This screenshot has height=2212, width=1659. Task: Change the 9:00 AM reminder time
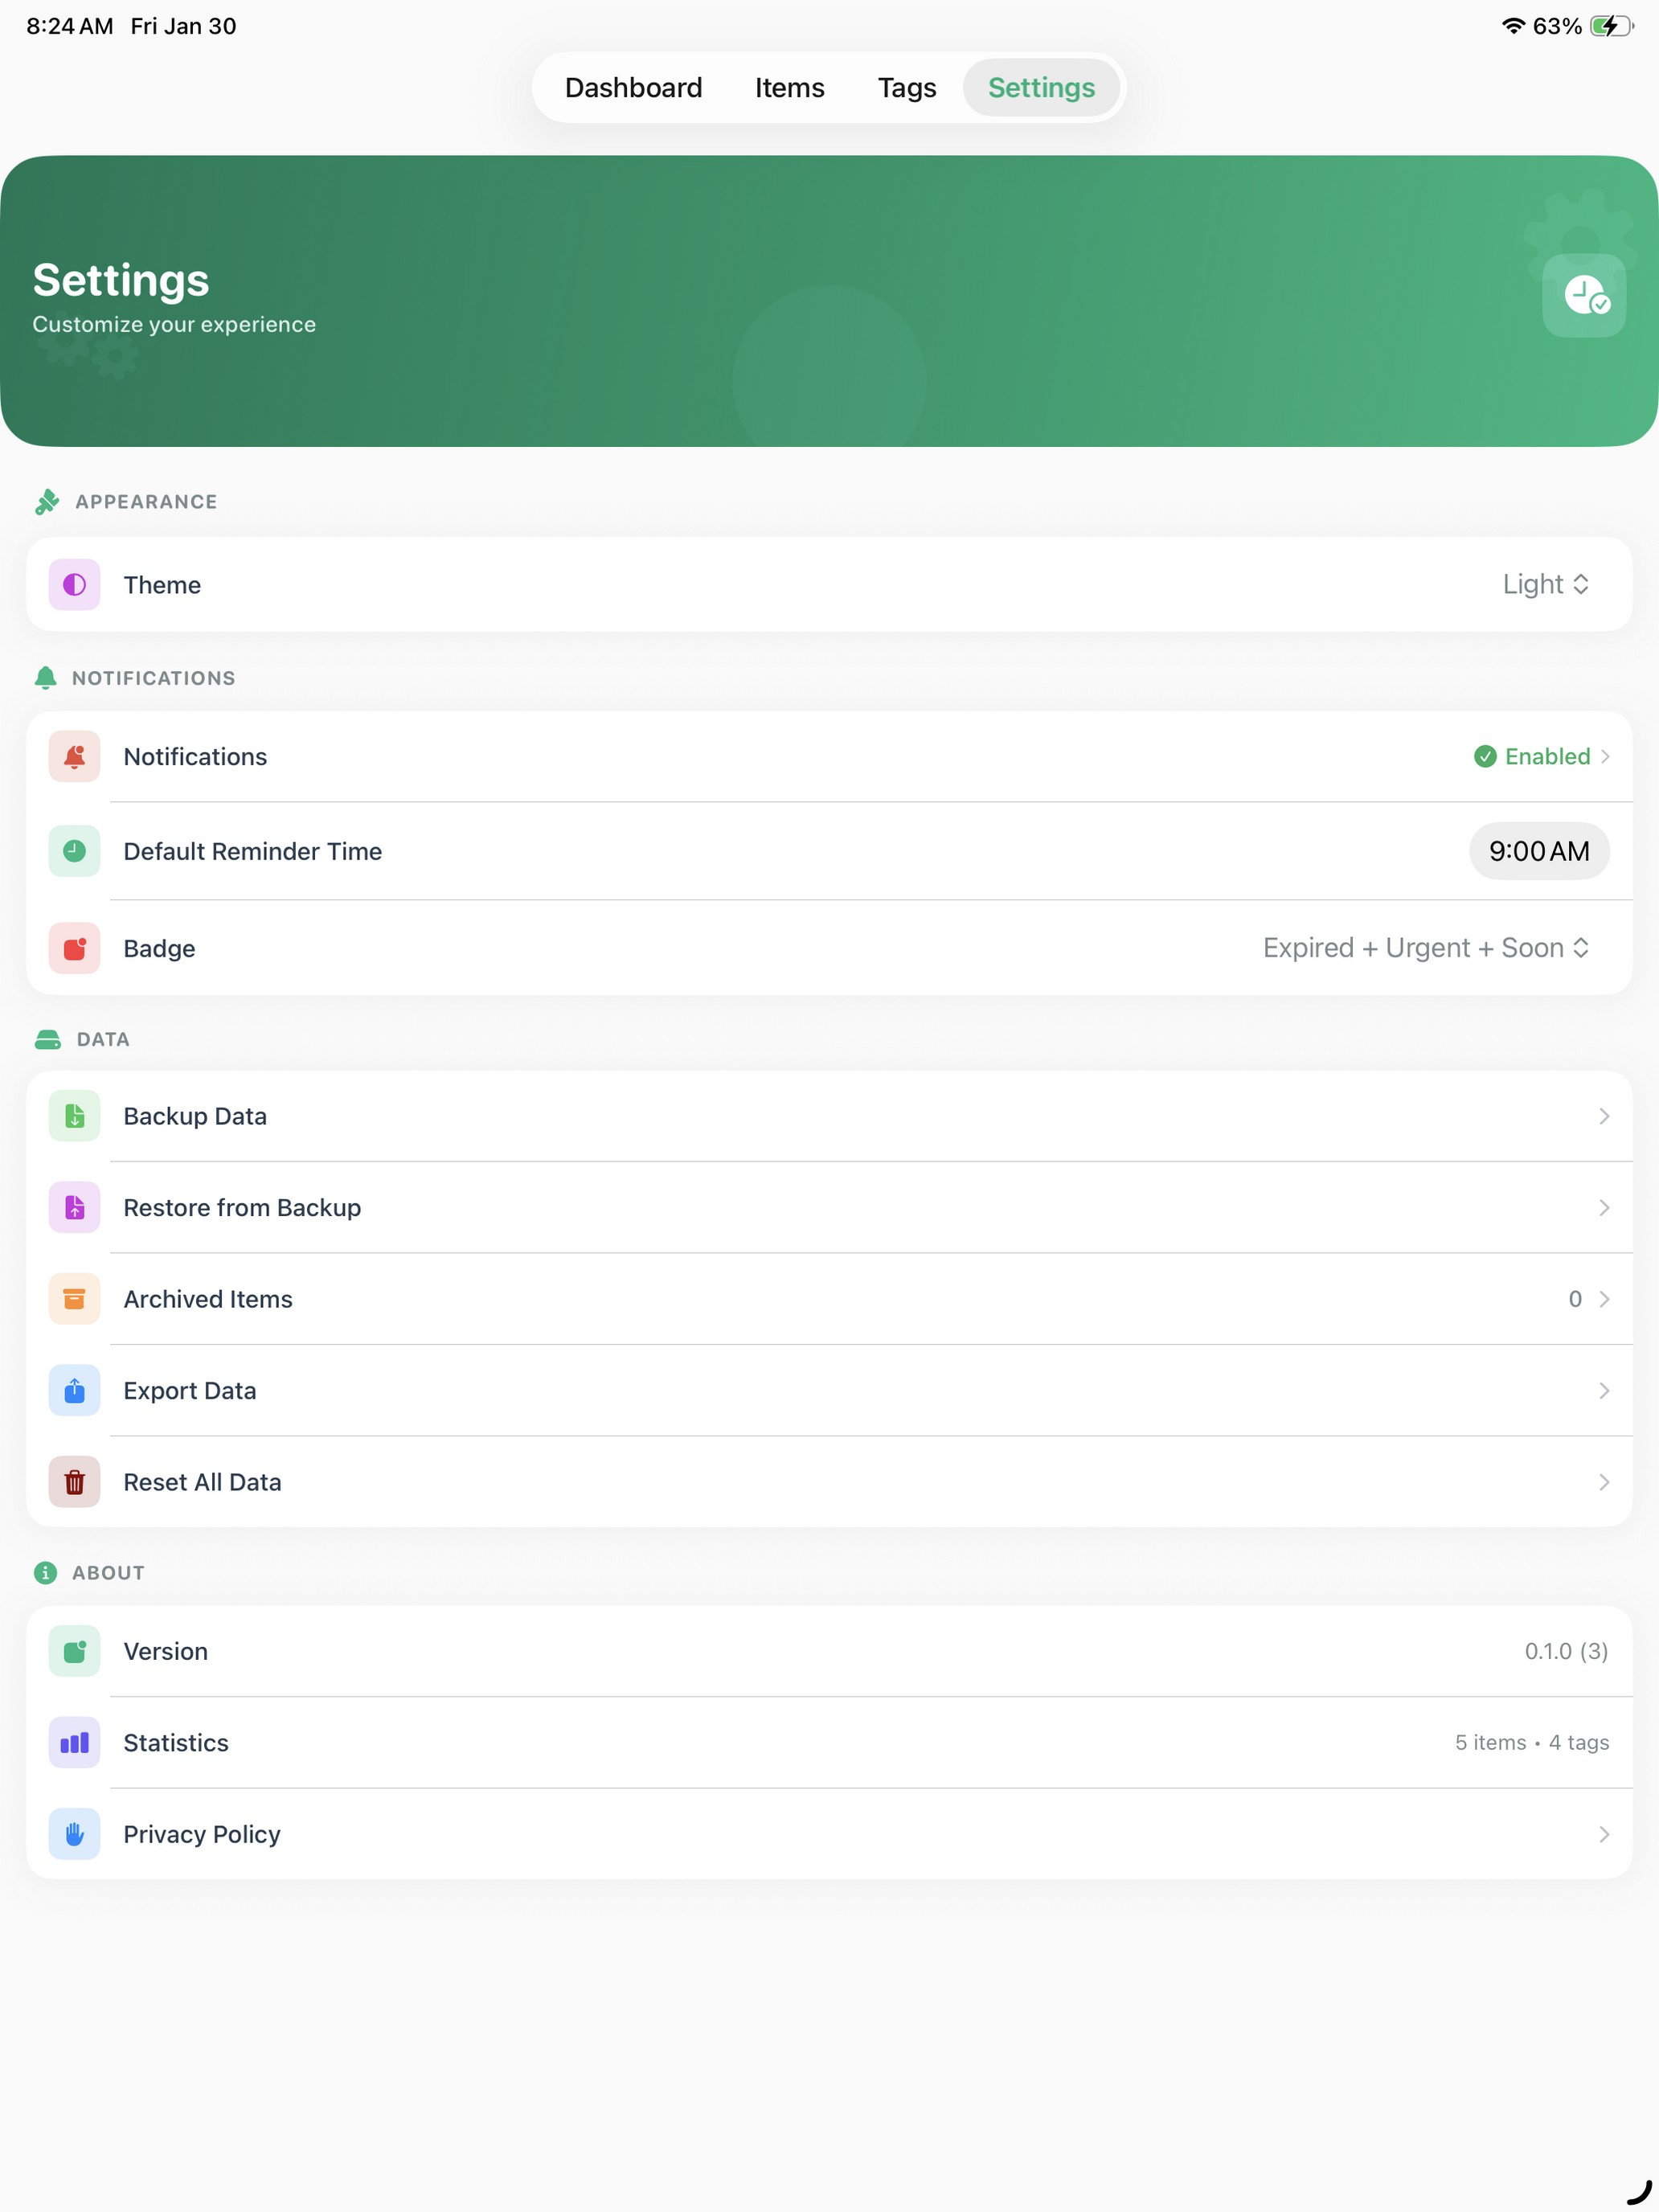(1538, 851)
